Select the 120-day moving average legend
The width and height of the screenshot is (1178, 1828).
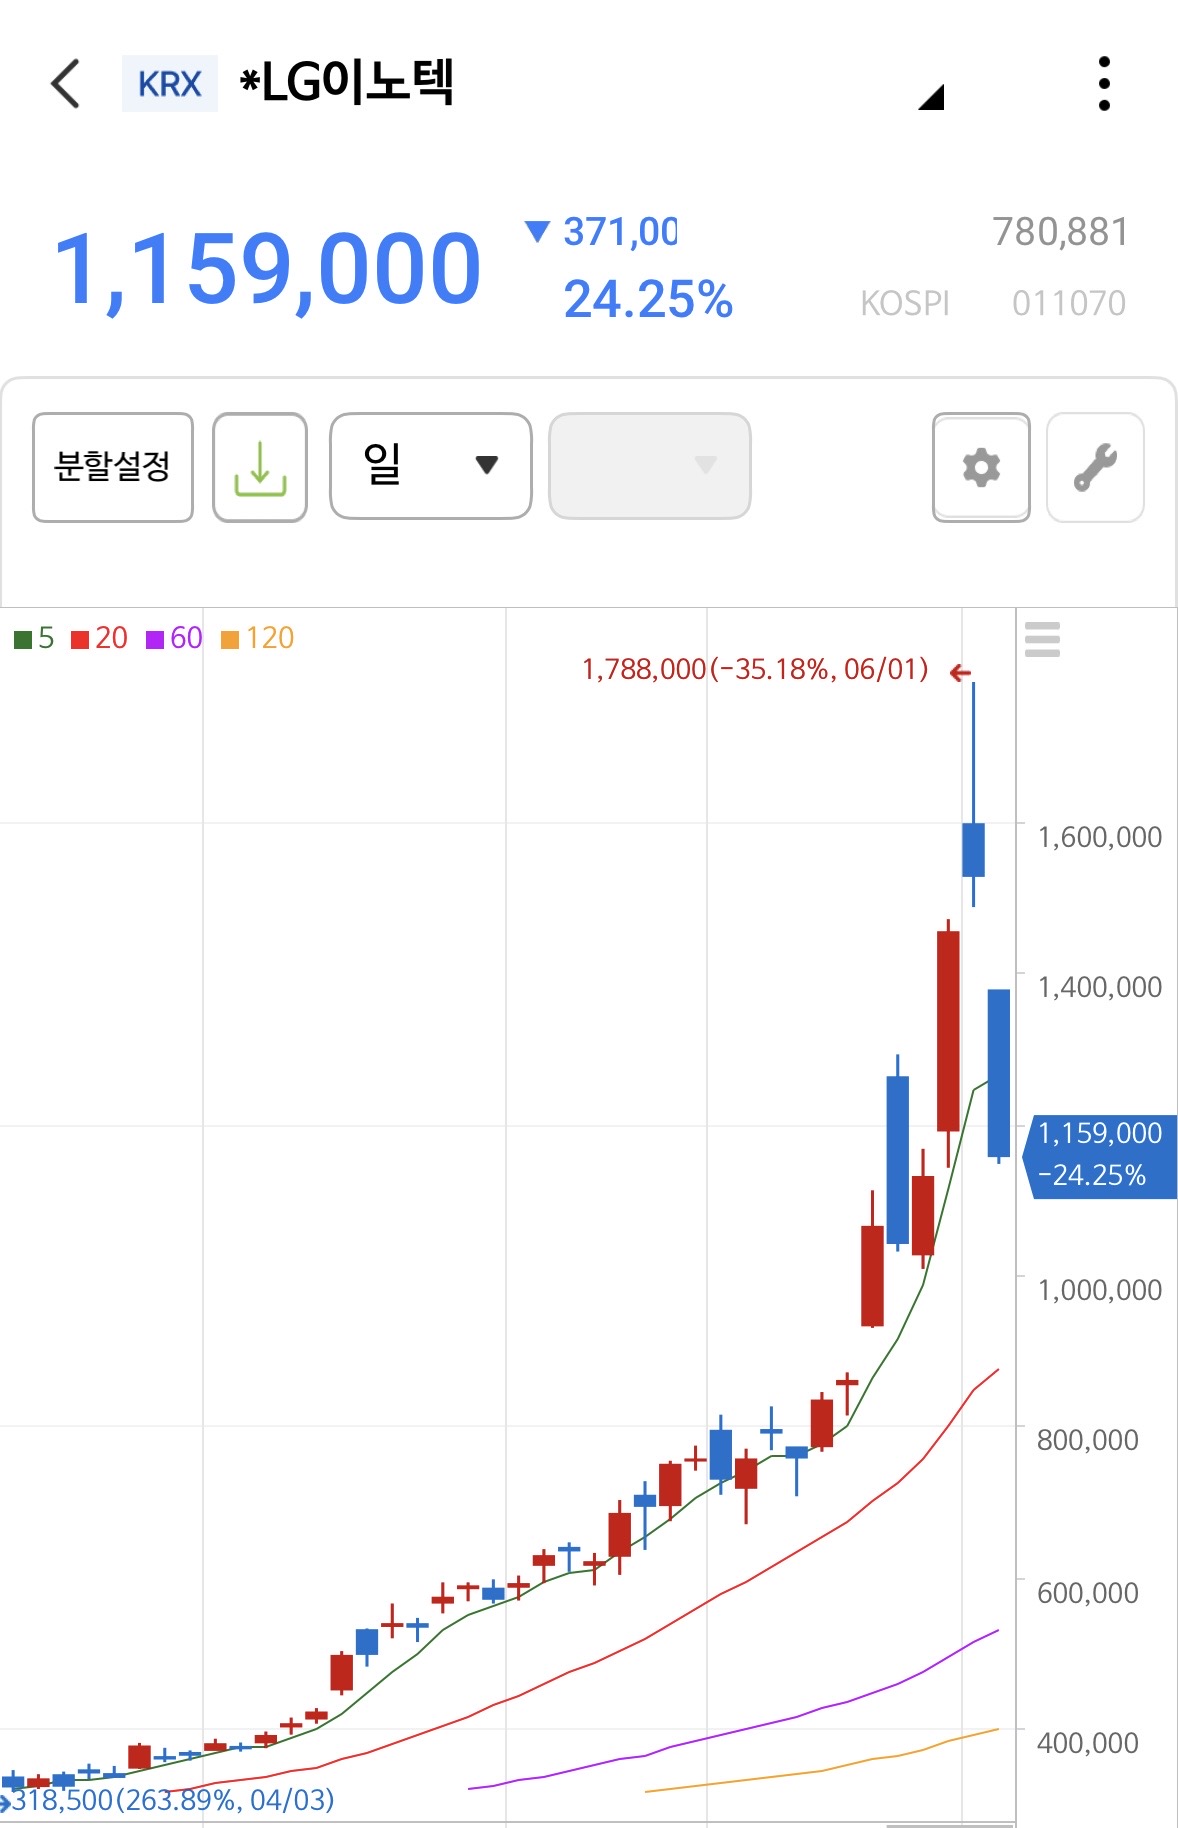257,638
